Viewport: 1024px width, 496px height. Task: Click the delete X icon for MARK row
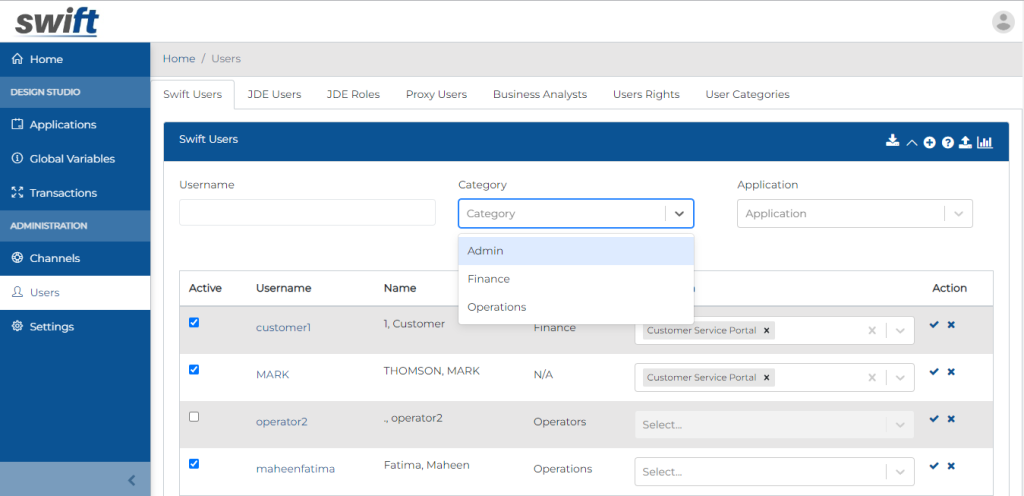[951, 371]
